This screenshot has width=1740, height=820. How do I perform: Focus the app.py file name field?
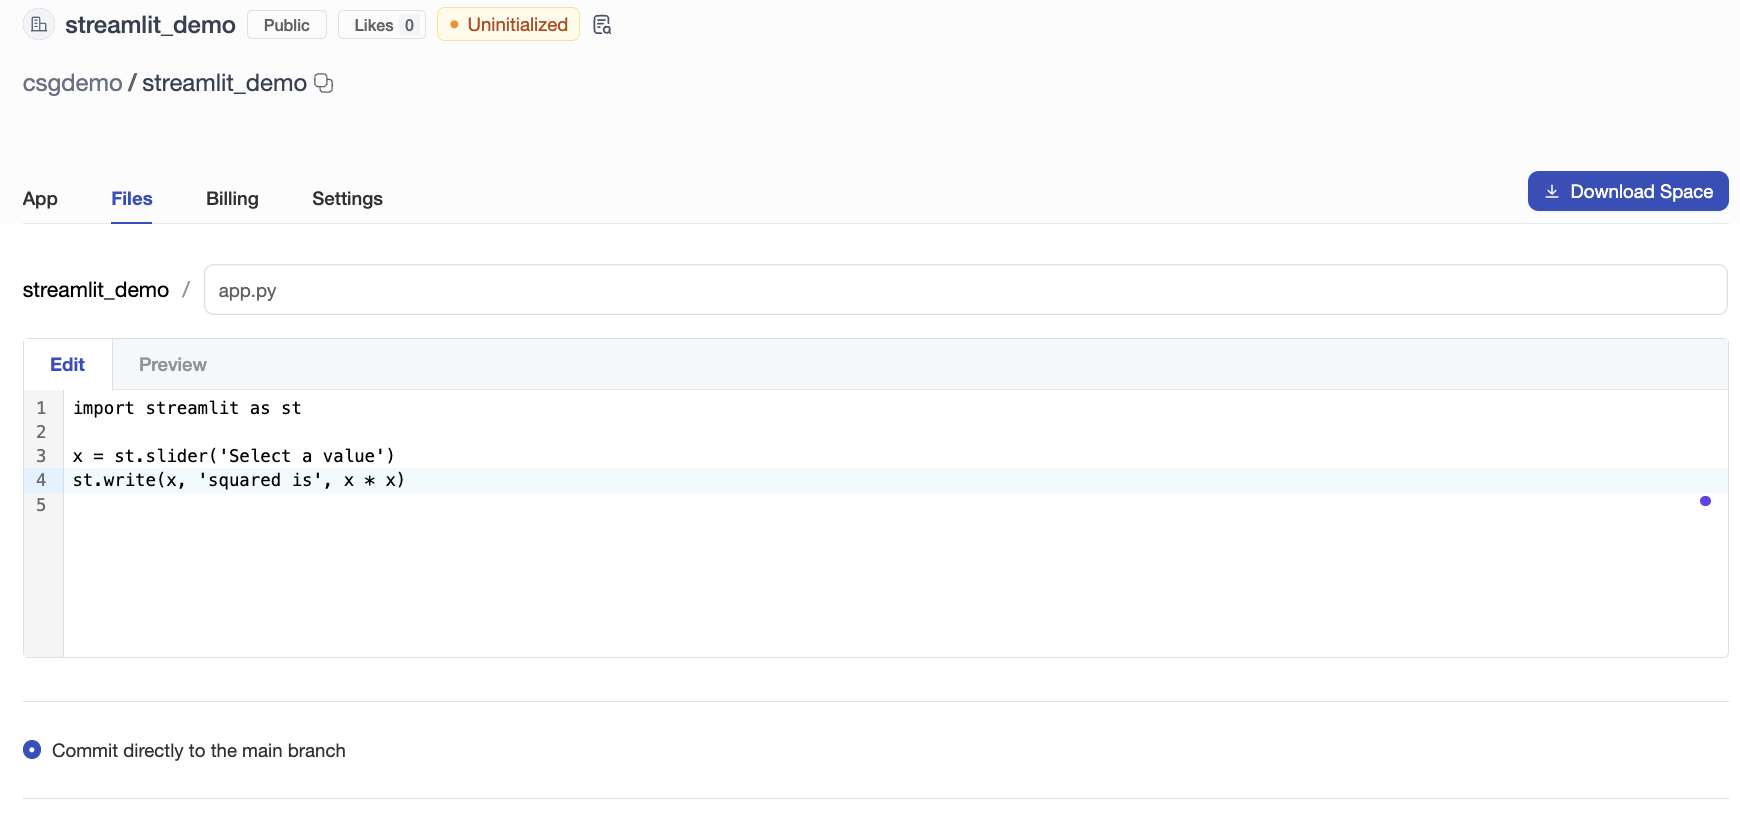[x=965, y=290]
